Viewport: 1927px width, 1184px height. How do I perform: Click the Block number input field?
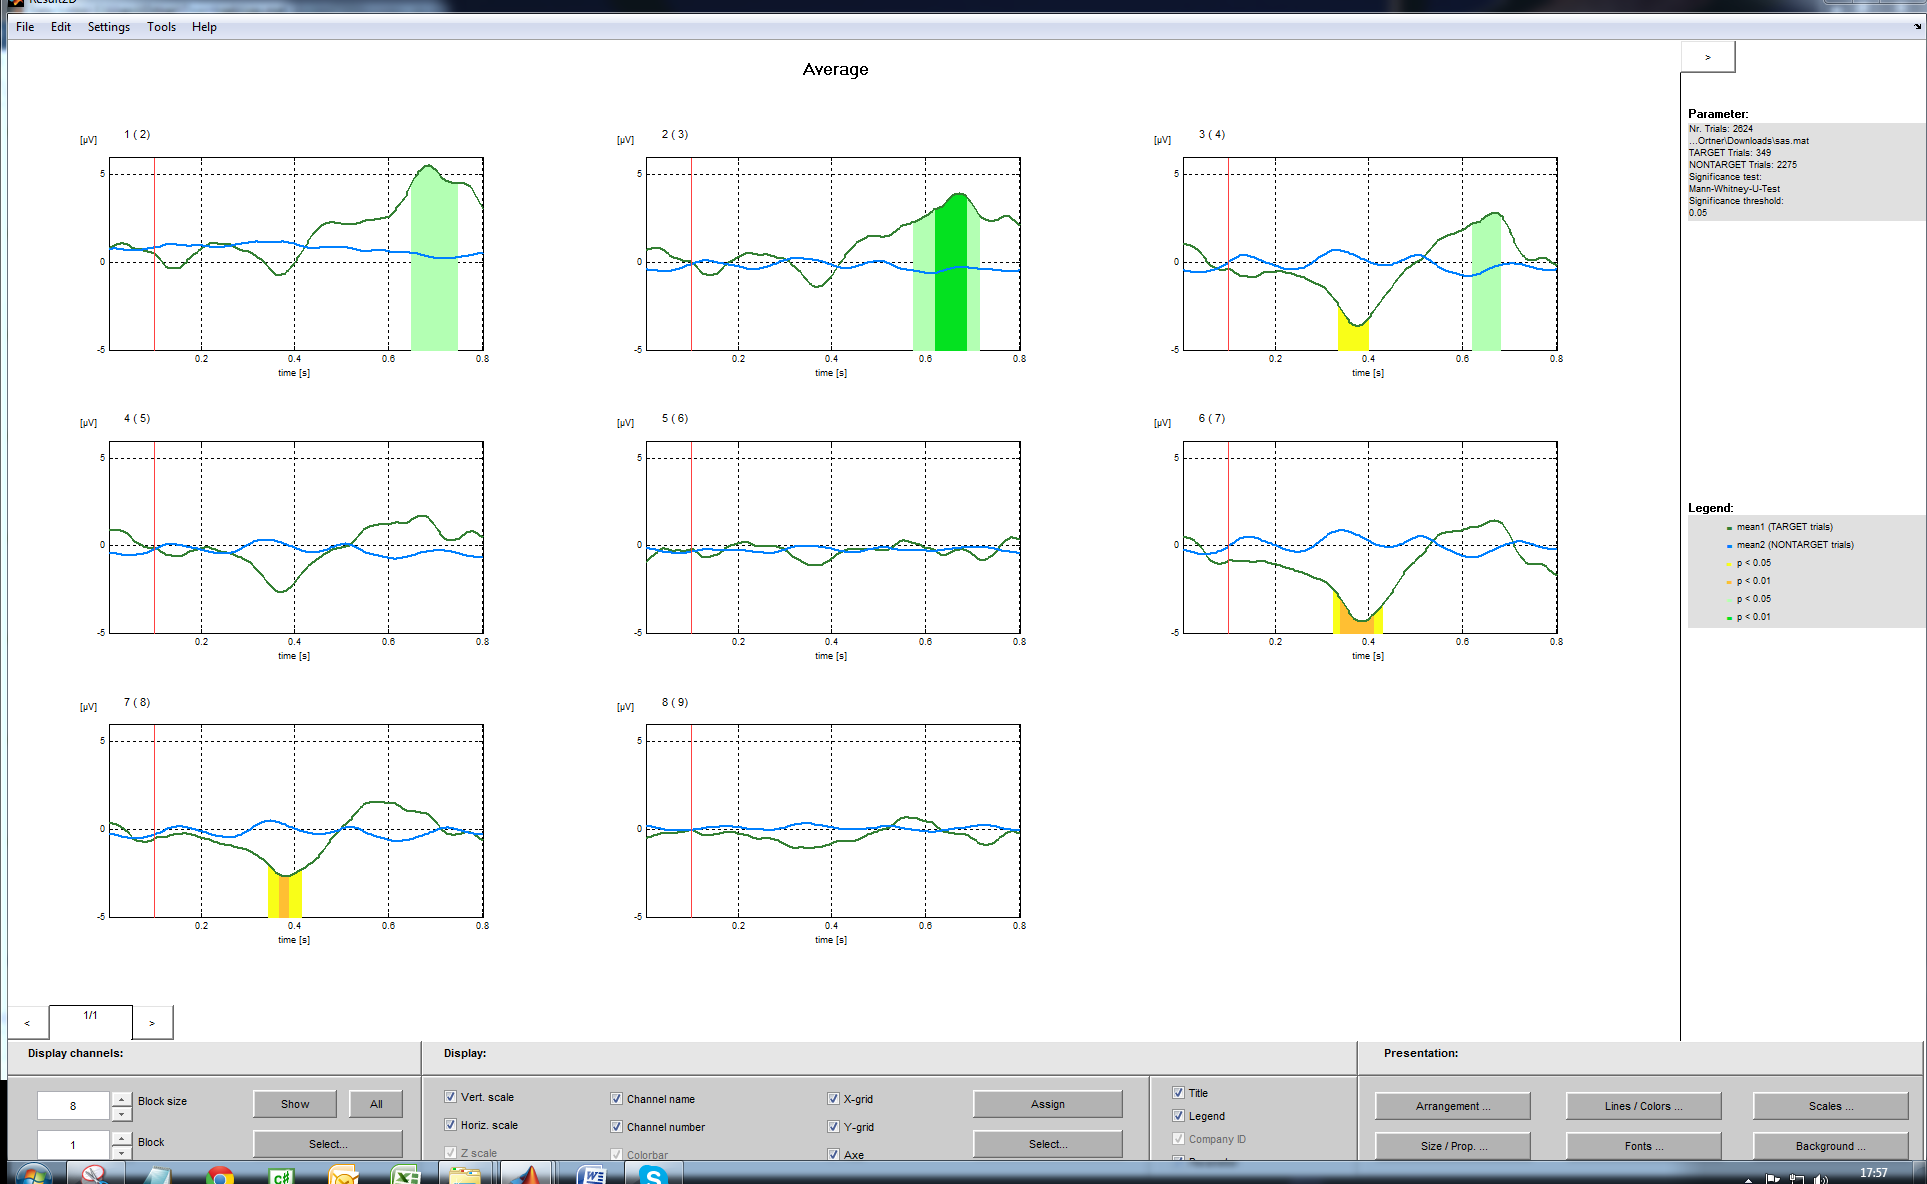tap(72, 1145)
